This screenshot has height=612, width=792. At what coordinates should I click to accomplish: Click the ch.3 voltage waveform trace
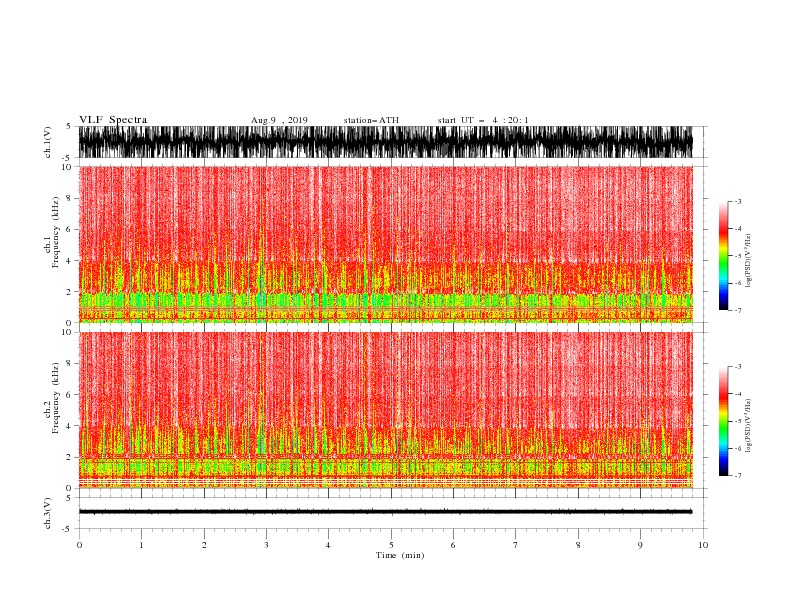[x=385, y=512]
